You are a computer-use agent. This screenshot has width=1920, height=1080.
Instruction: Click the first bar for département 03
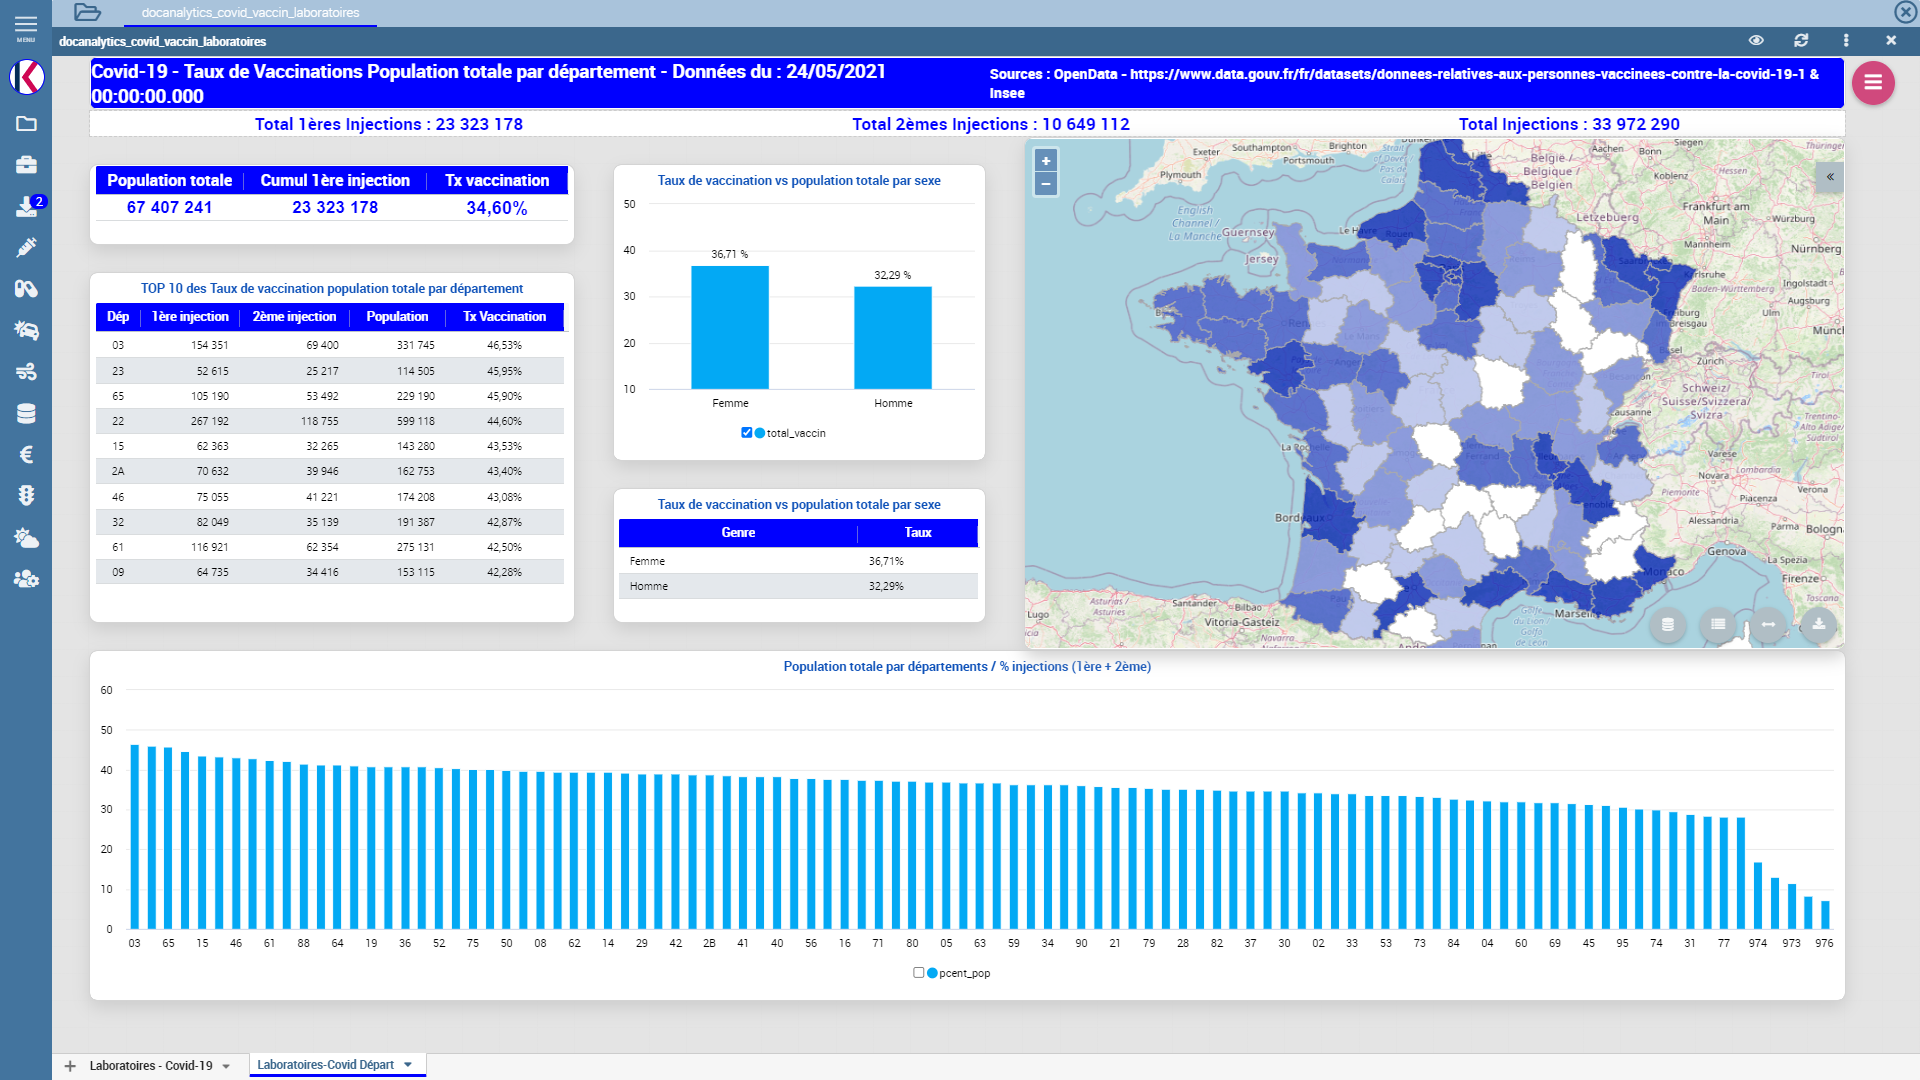[135, 837]
